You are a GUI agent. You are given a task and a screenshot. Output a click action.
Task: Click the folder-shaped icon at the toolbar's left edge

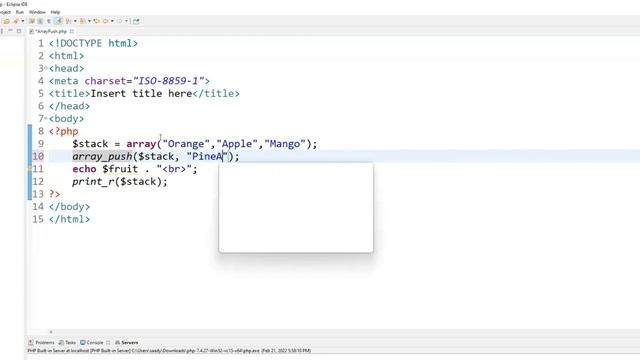coord(6,21)
